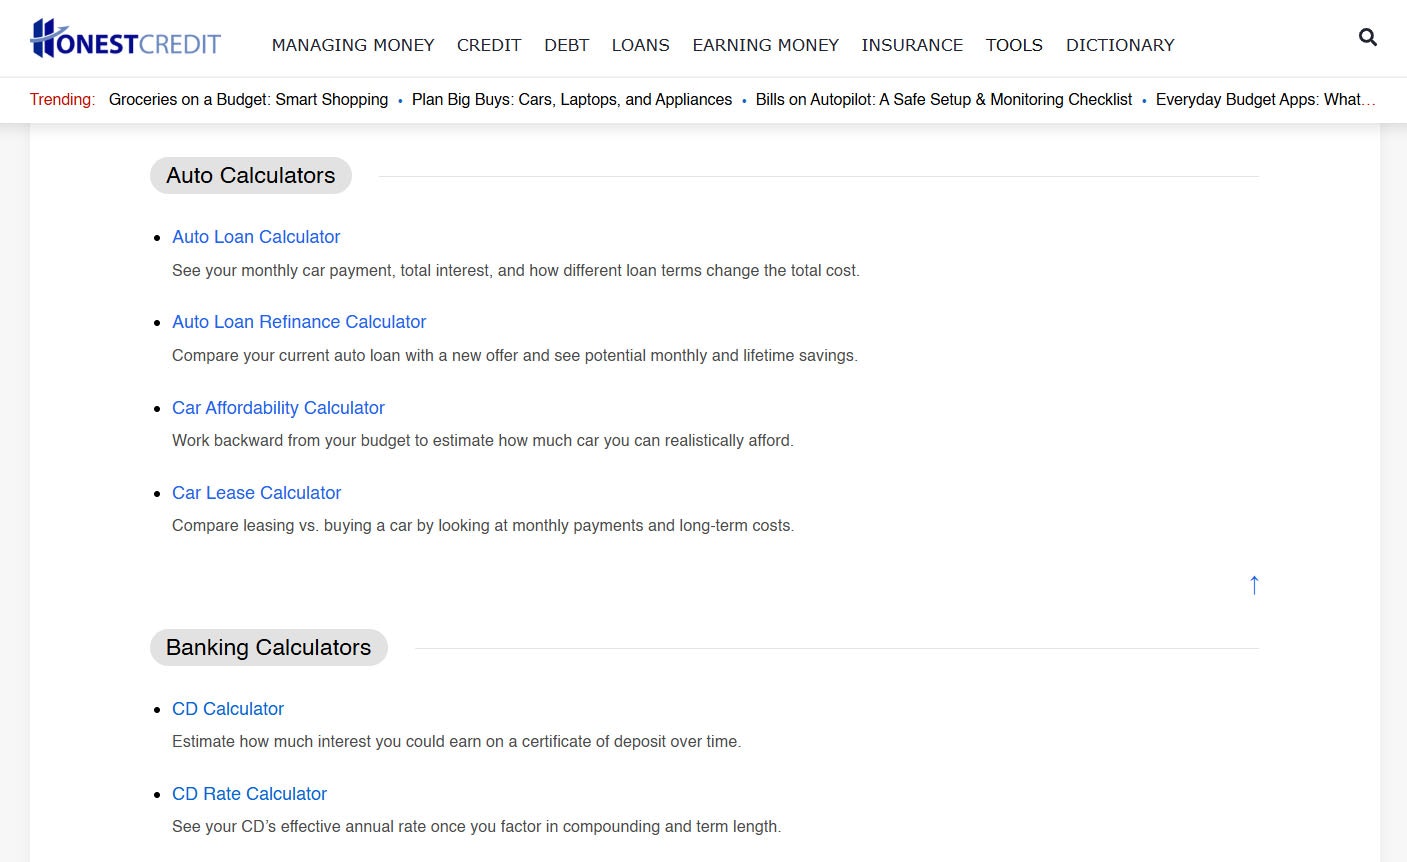Screen dimensions: 1407x862
Task: Open the Insurance menu
Action: tap(912, 45)
